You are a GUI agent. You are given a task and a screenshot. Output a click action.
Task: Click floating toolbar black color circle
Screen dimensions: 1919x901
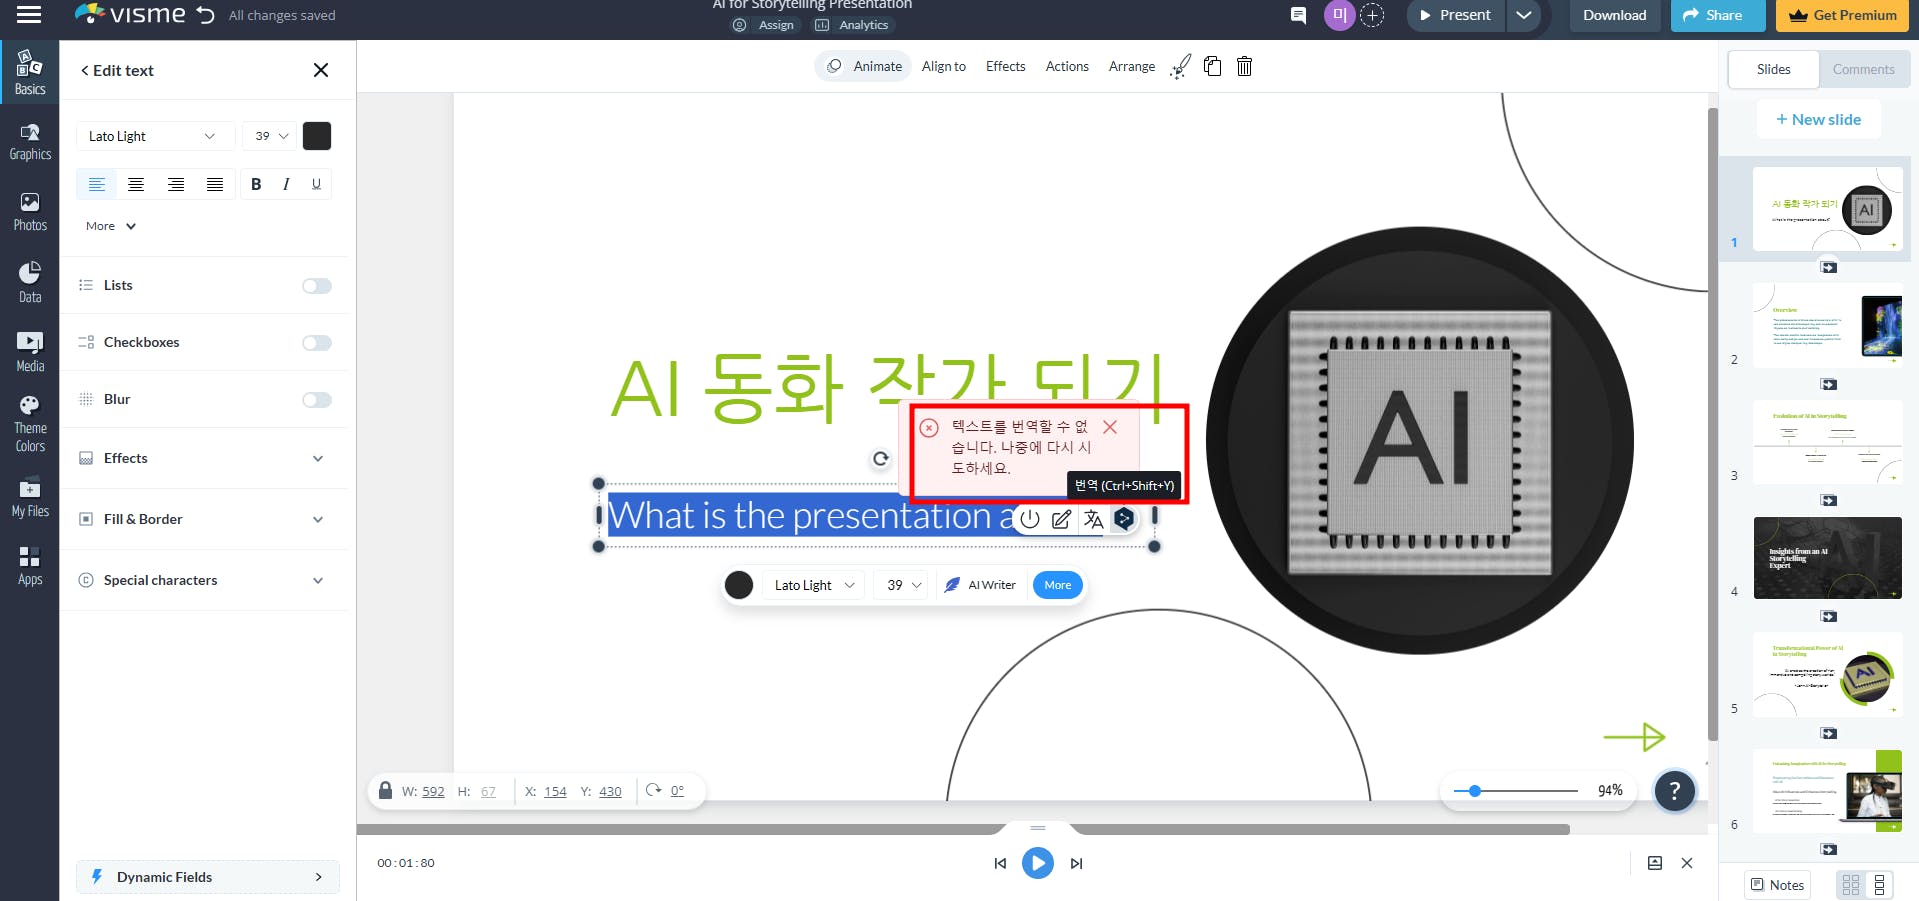pos(739,585)
